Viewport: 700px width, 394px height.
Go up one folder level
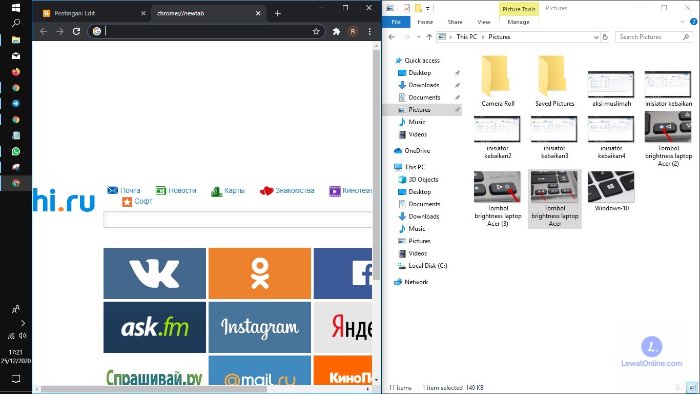pyautogui.click(x=429, y=37)
